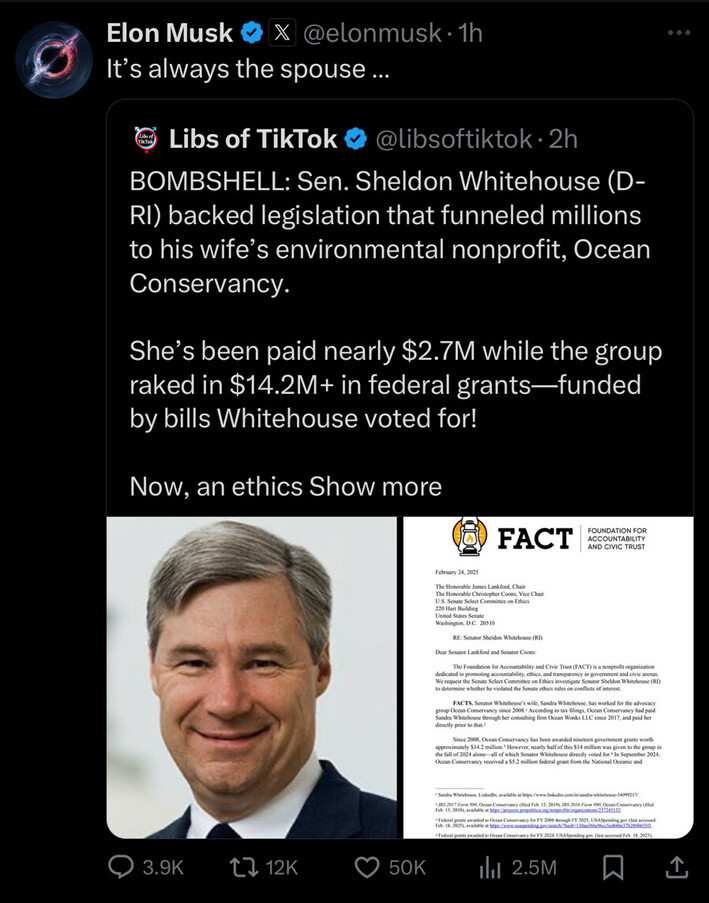Open the Sheldon Whitehouse portrait photo

click(x=252, y=677)
